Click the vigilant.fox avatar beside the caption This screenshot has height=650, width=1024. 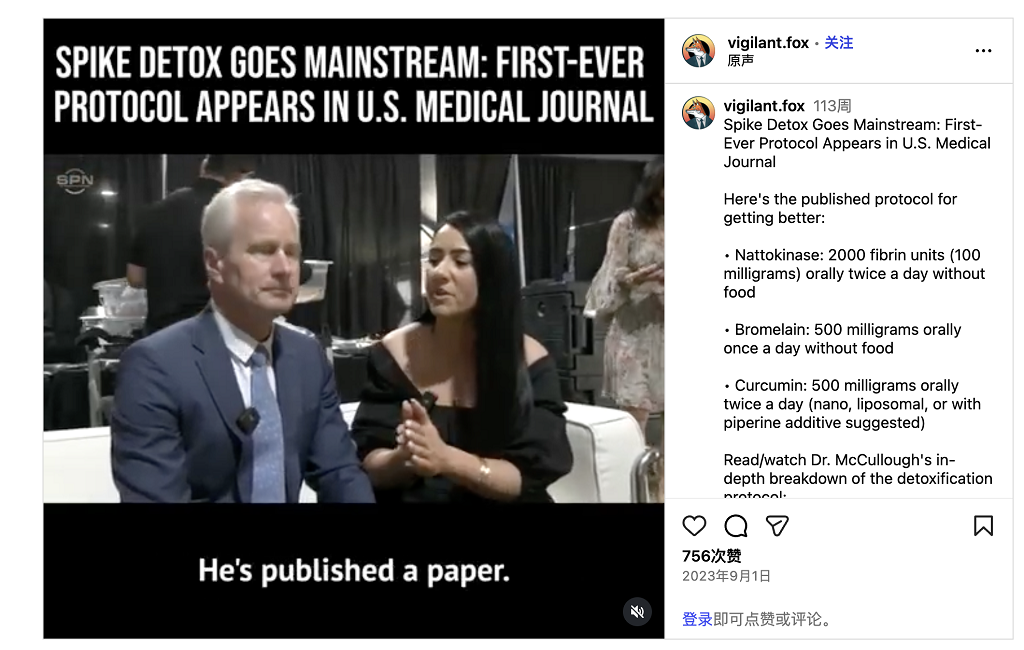[698, 112]
